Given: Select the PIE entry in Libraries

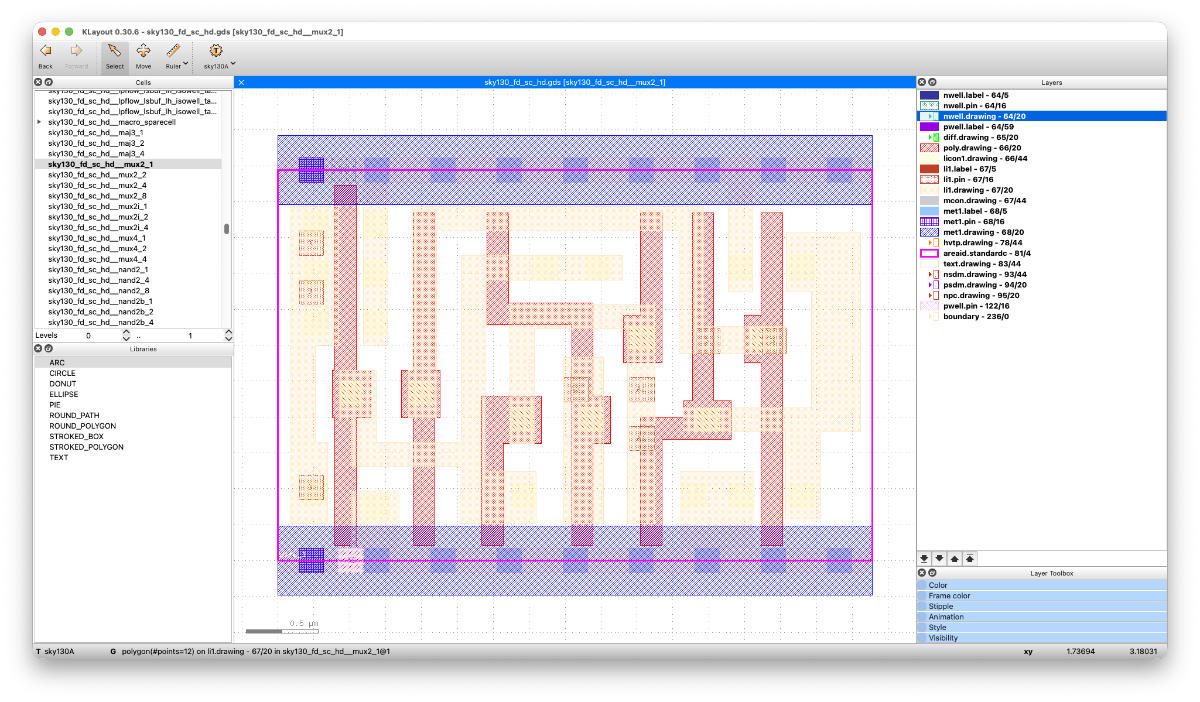Looking at the screenshot, I should pos(56,405).
